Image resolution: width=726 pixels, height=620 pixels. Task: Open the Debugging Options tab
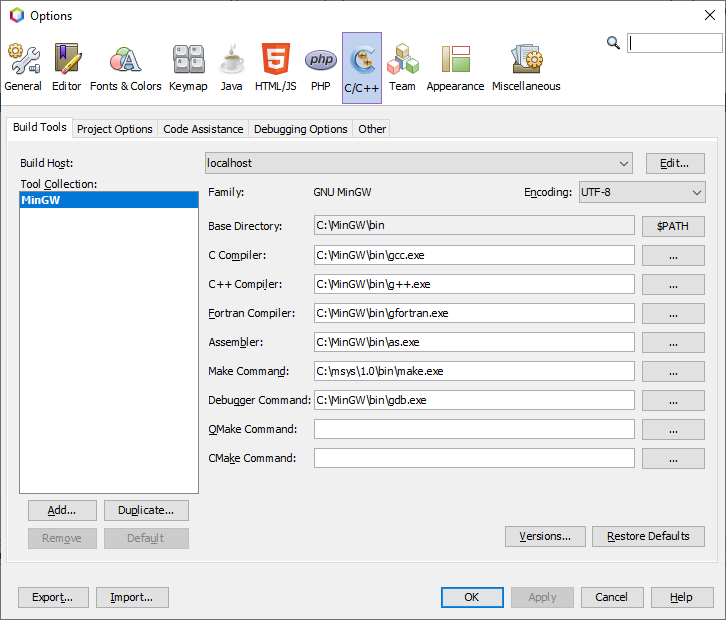(300, 129)
